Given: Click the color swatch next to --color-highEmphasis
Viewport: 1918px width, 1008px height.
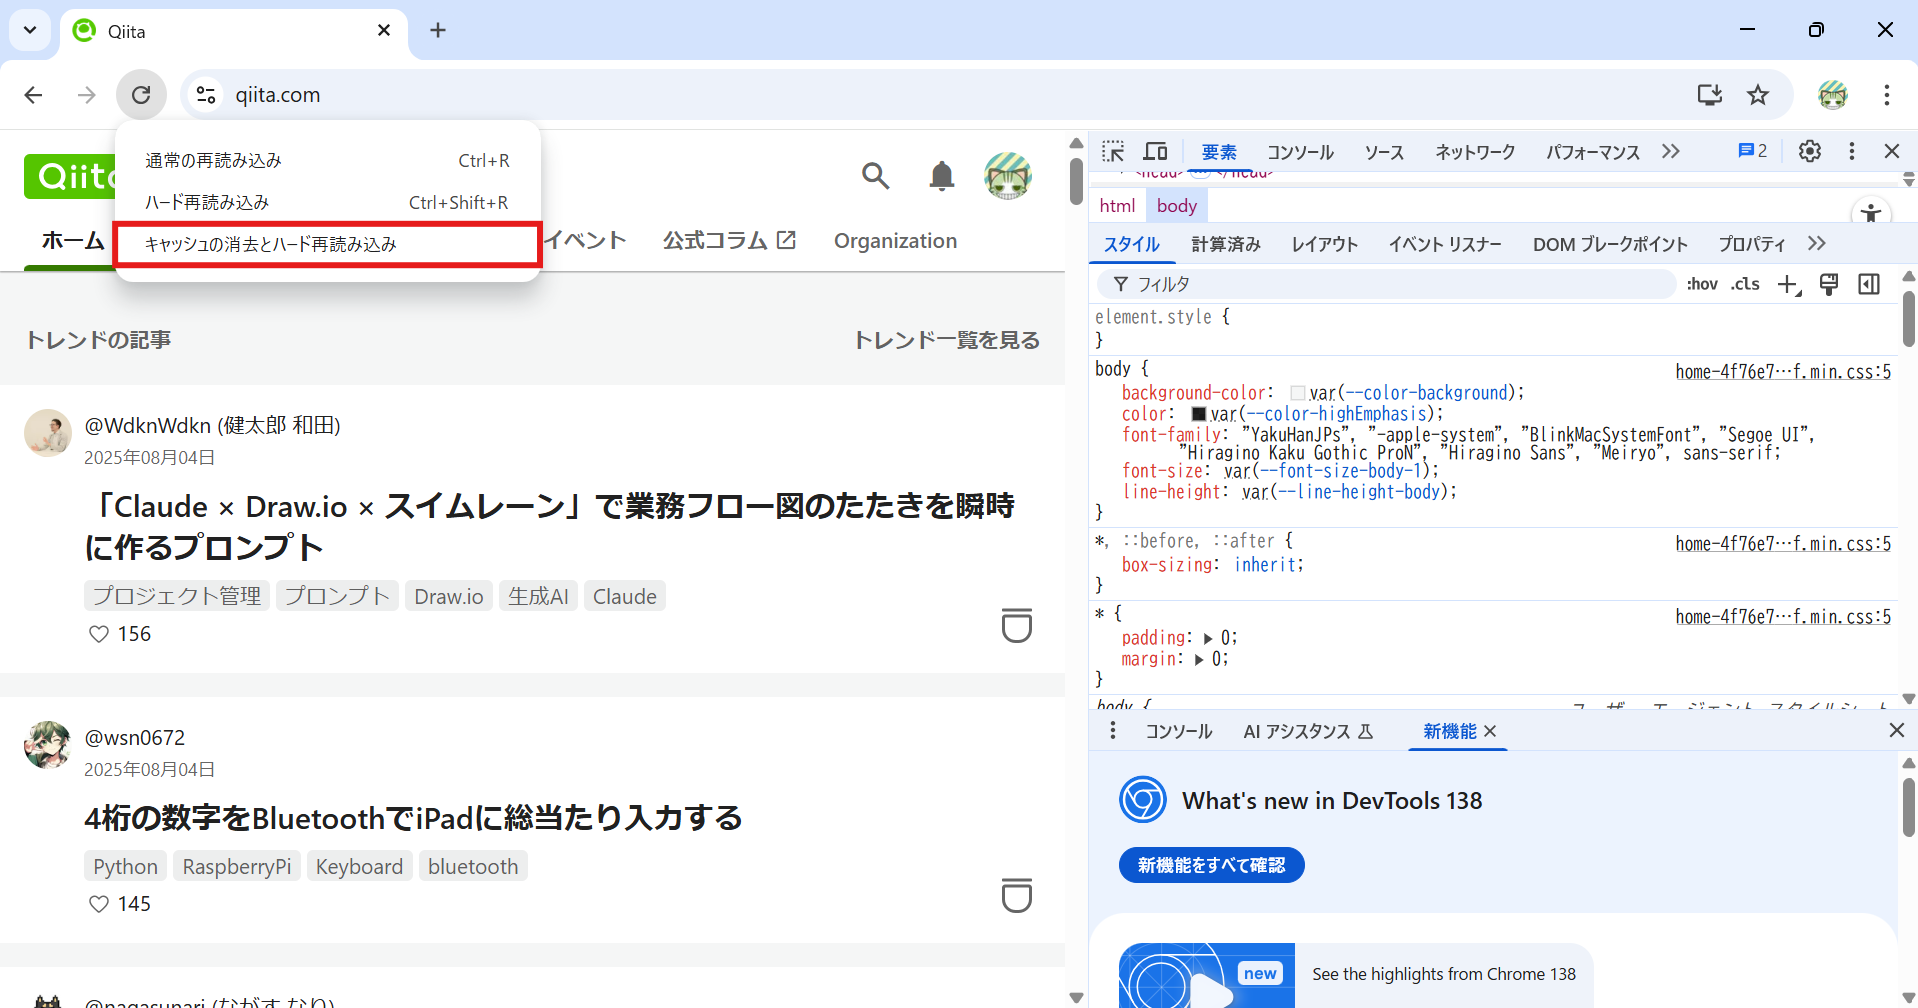Looking at the screenshot, I should [x=1197, y=413].
